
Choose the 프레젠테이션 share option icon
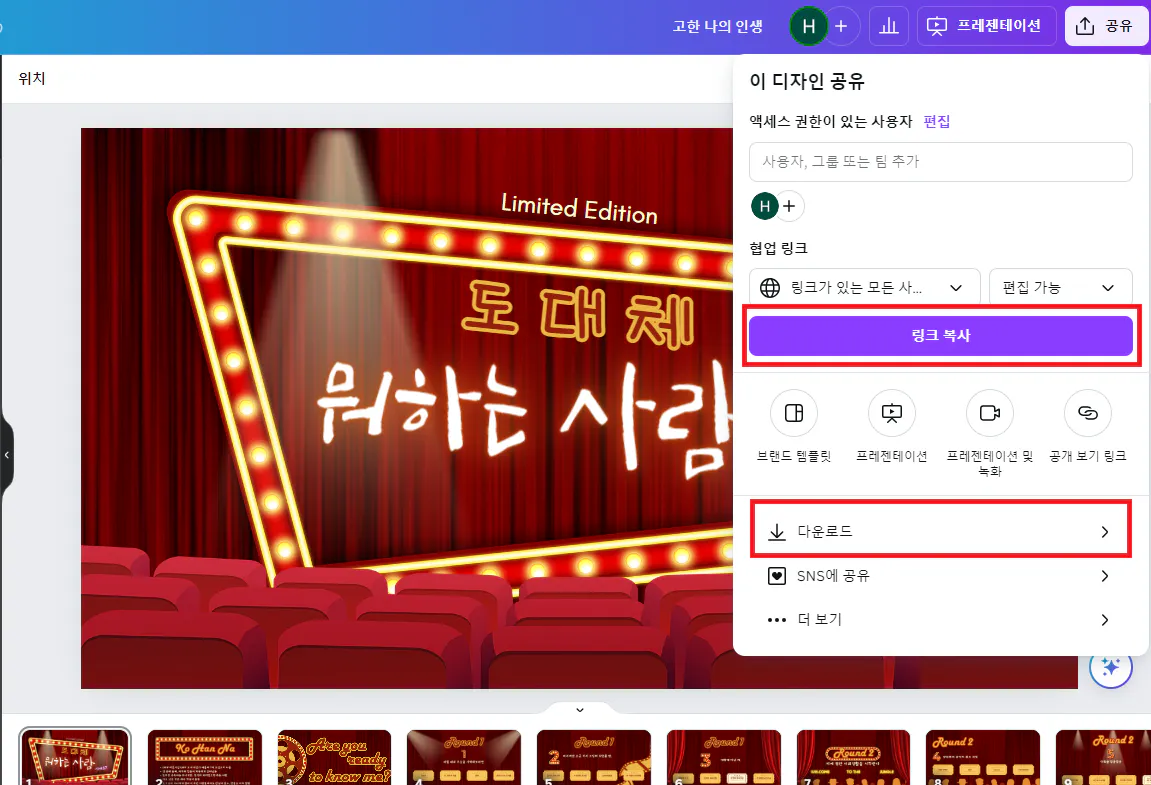tap(892, 413)
